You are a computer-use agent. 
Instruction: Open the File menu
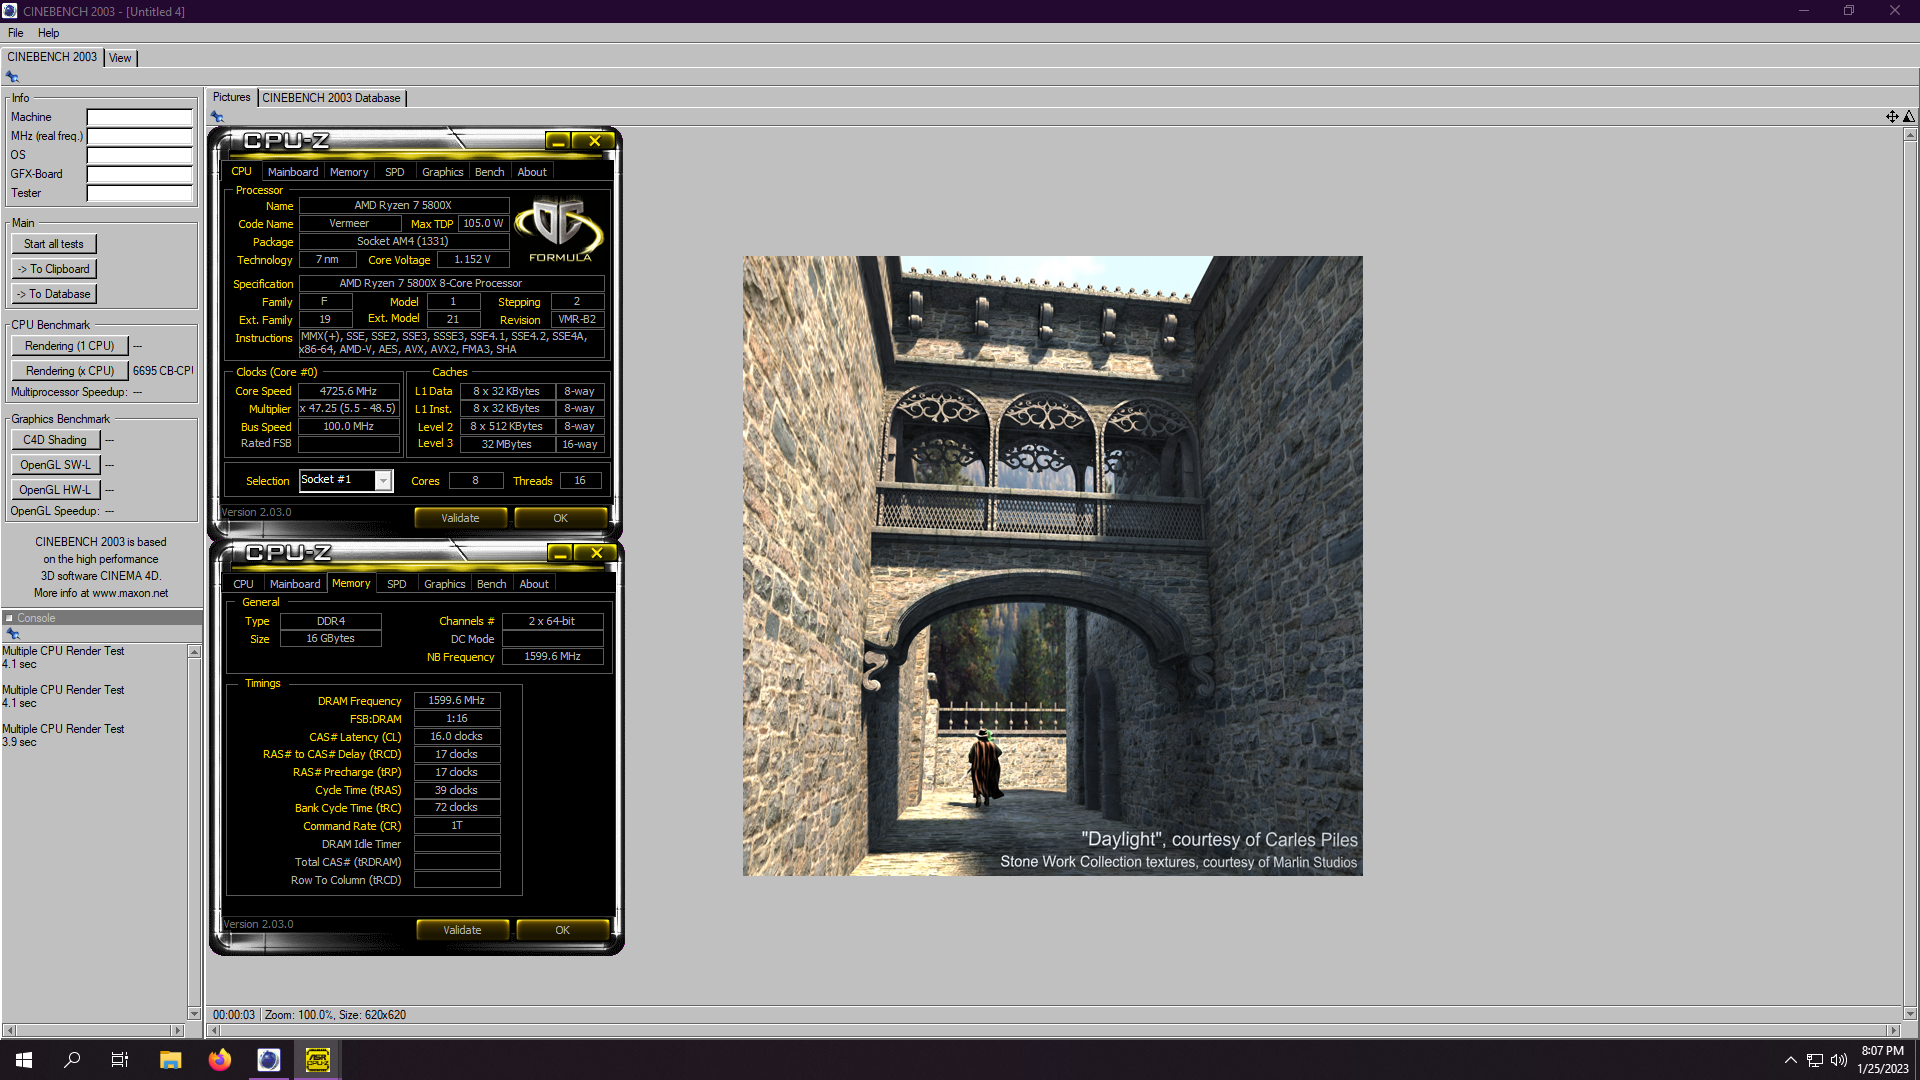16,33
